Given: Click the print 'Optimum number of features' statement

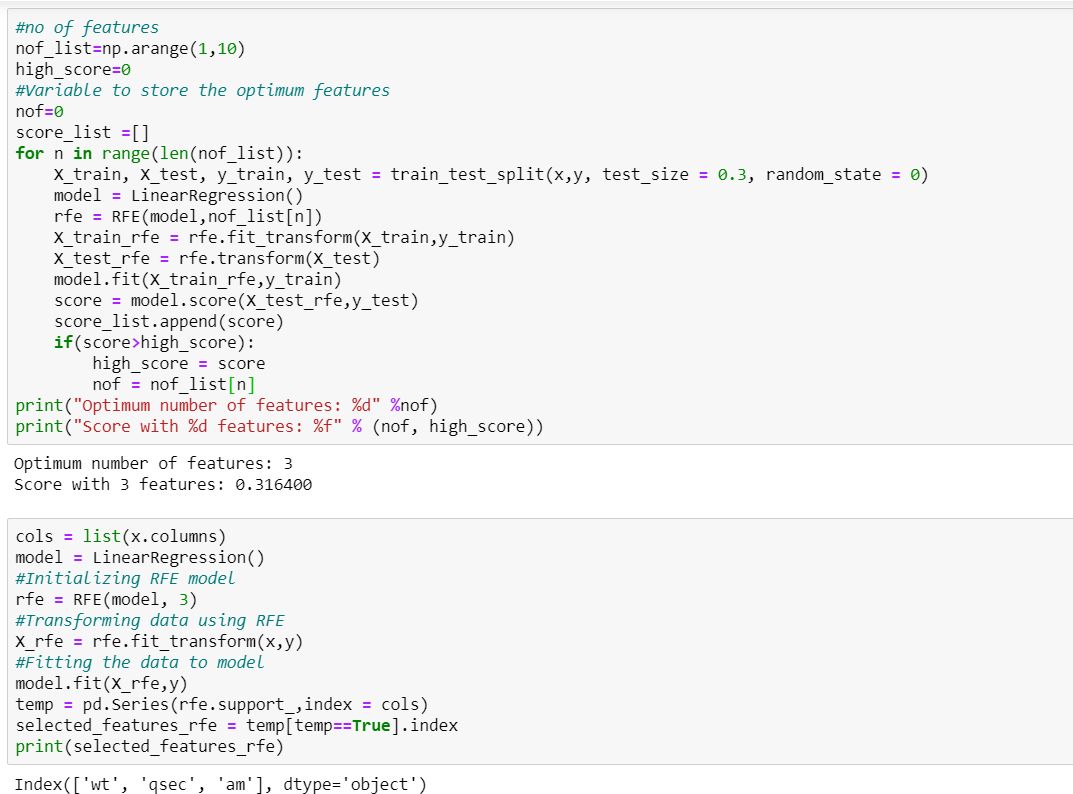Looking at the screenshot, I should [227, 405].
